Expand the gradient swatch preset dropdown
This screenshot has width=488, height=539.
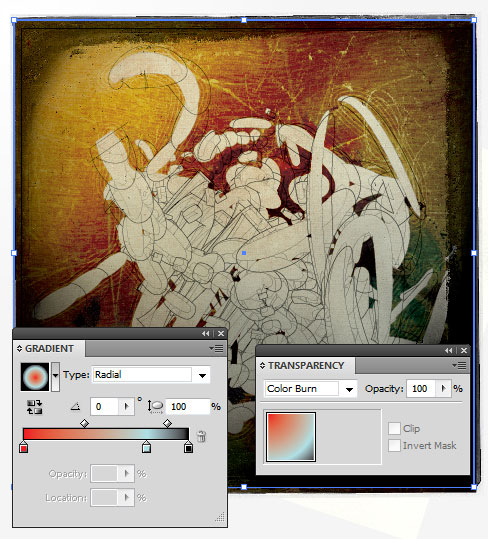(x=55, y=376)
